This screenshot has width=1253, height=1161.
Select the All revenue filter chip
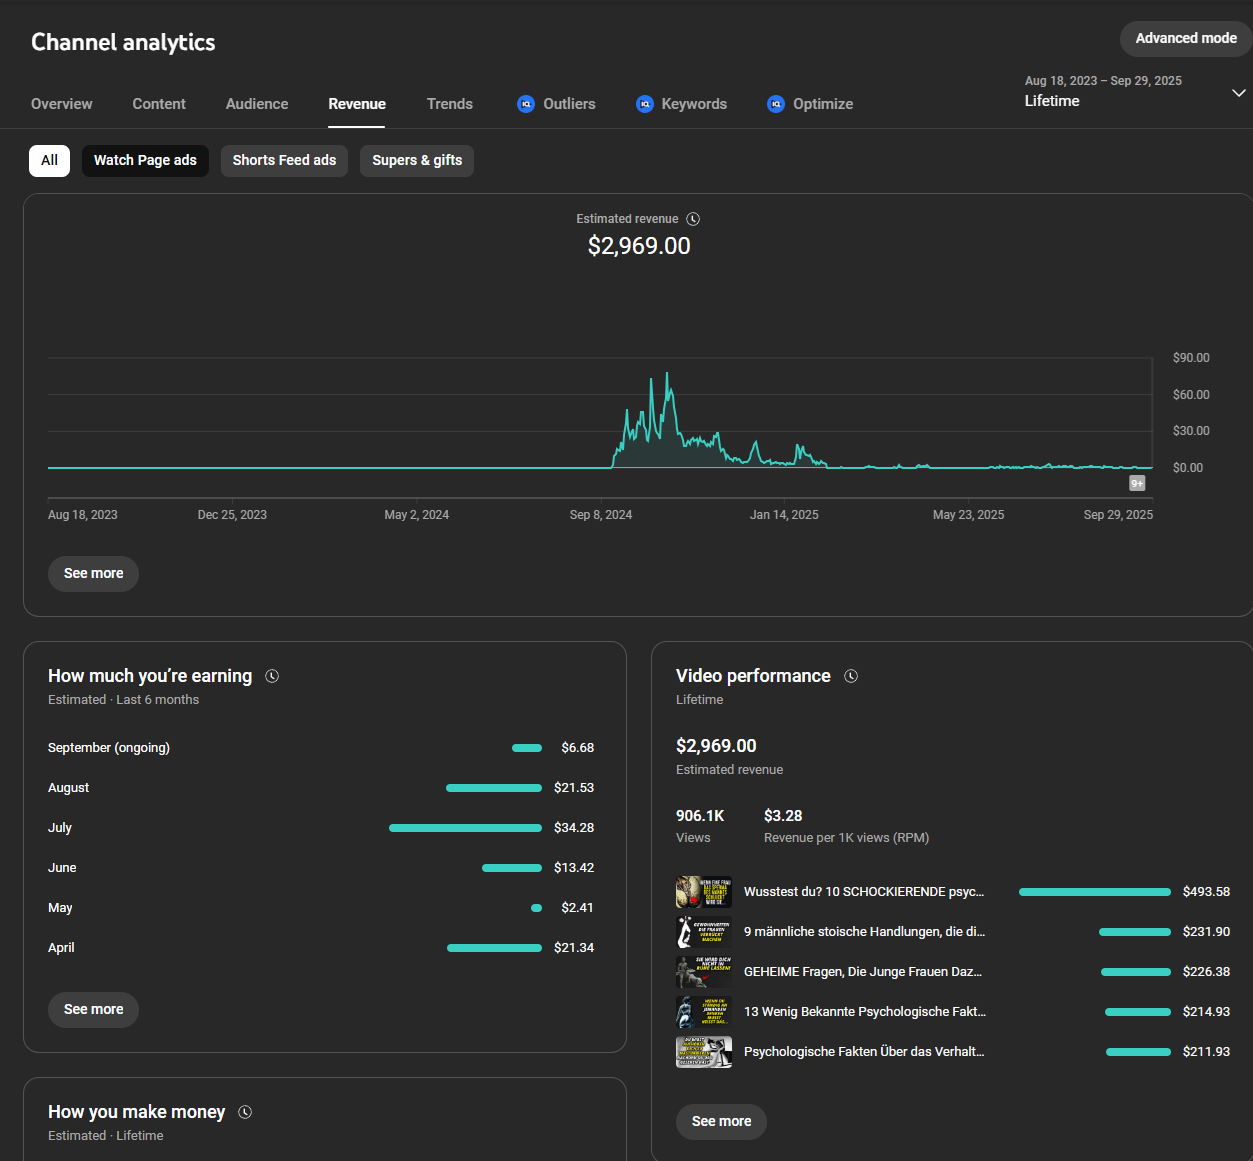click(x=49, y=160)
